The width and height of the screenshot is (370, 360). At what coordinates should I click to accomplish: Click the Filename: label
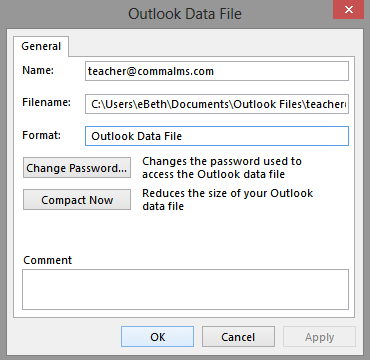[x=46, y=102]
